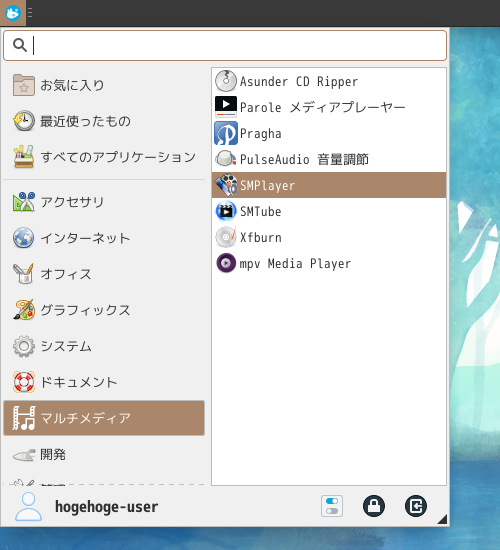The height and width of the screenshot is (550, 500).
Task: Lock the screen with padlock button
Action: point(374,506)
